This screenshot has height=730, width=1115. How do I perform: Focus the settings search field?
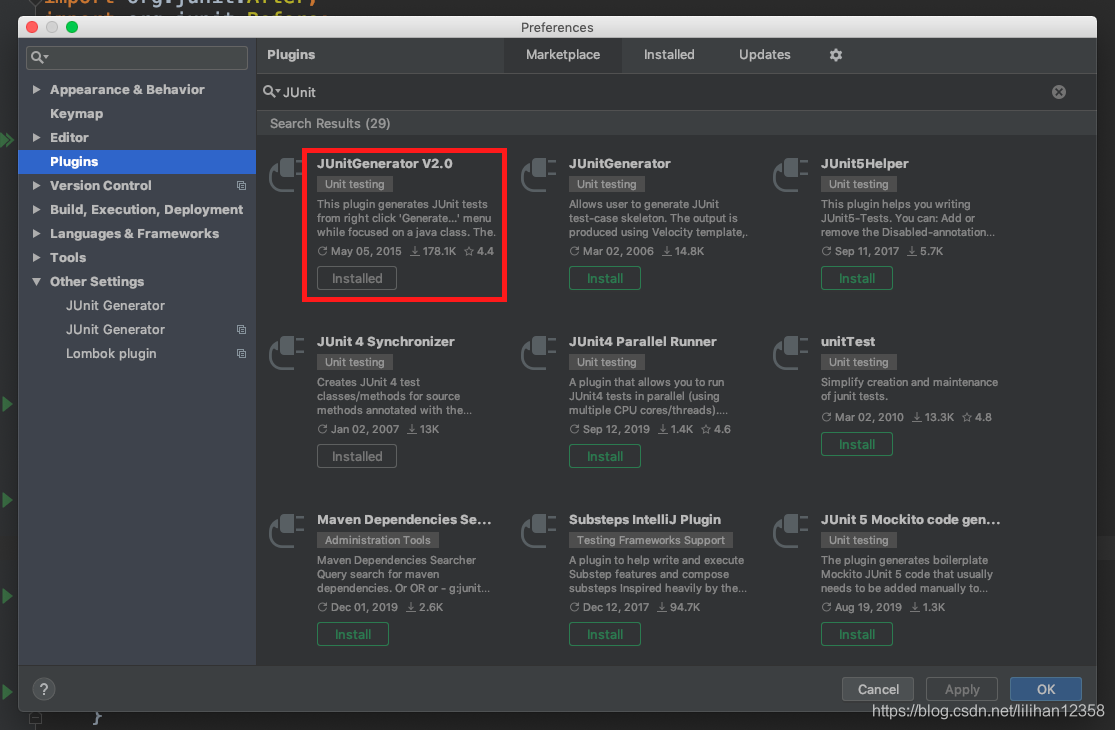[x=137, y=57]
